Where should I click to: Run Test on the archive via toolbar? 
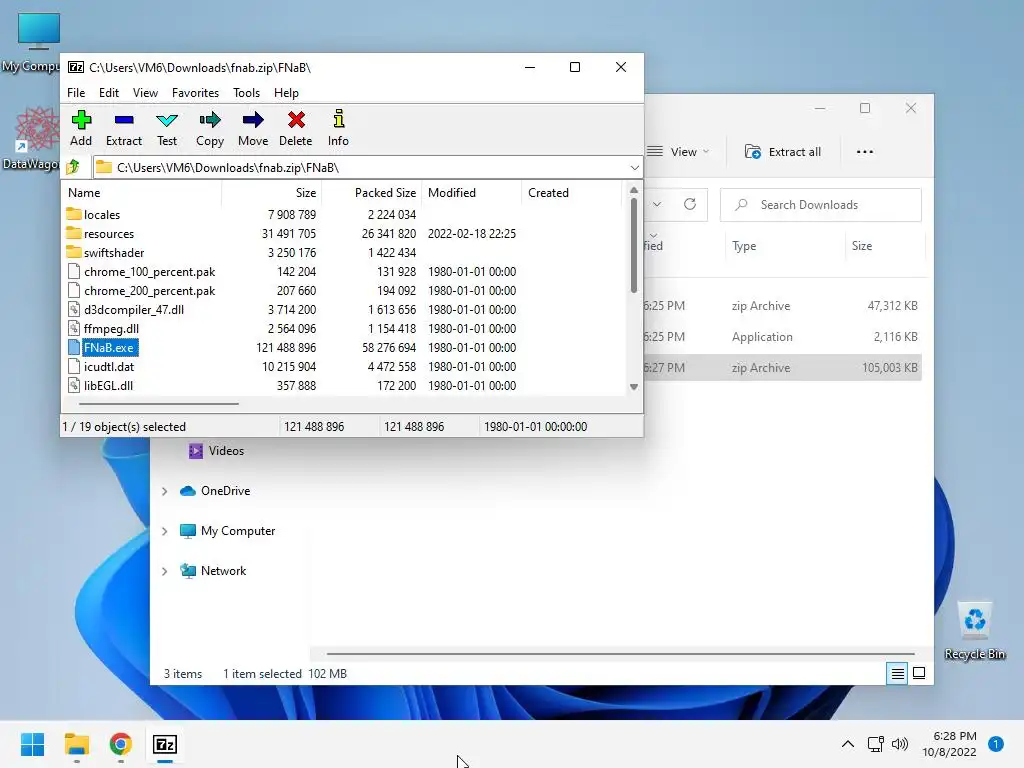tap(167, 128)
